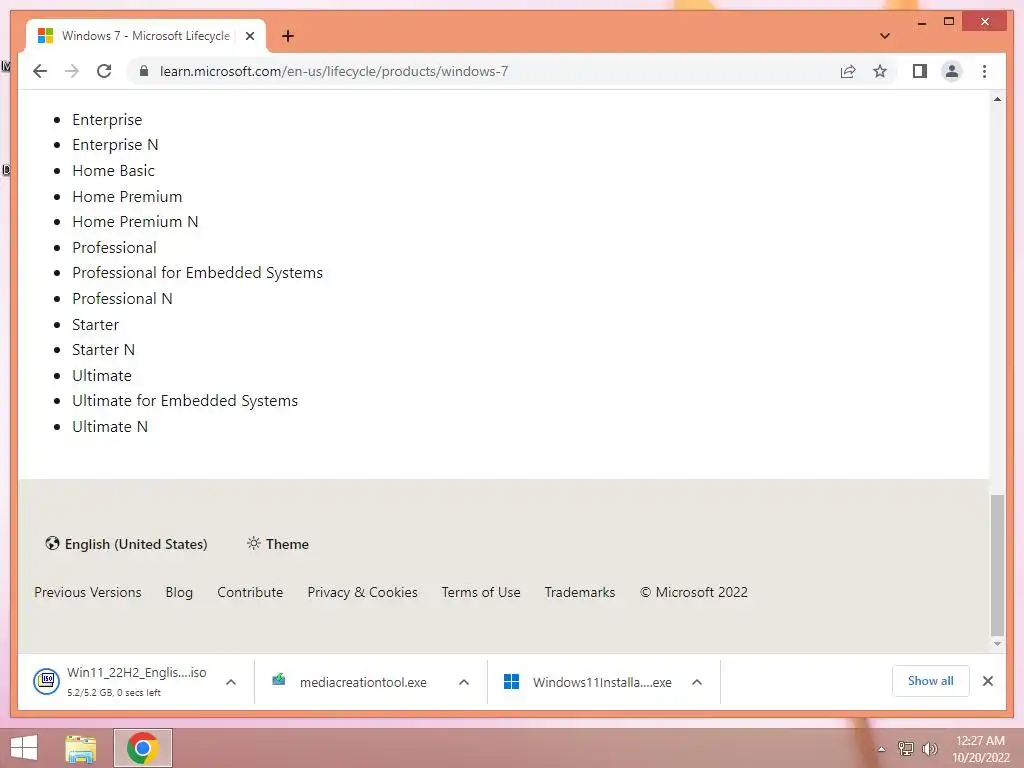Click the 'Starter N' list item

103,350
